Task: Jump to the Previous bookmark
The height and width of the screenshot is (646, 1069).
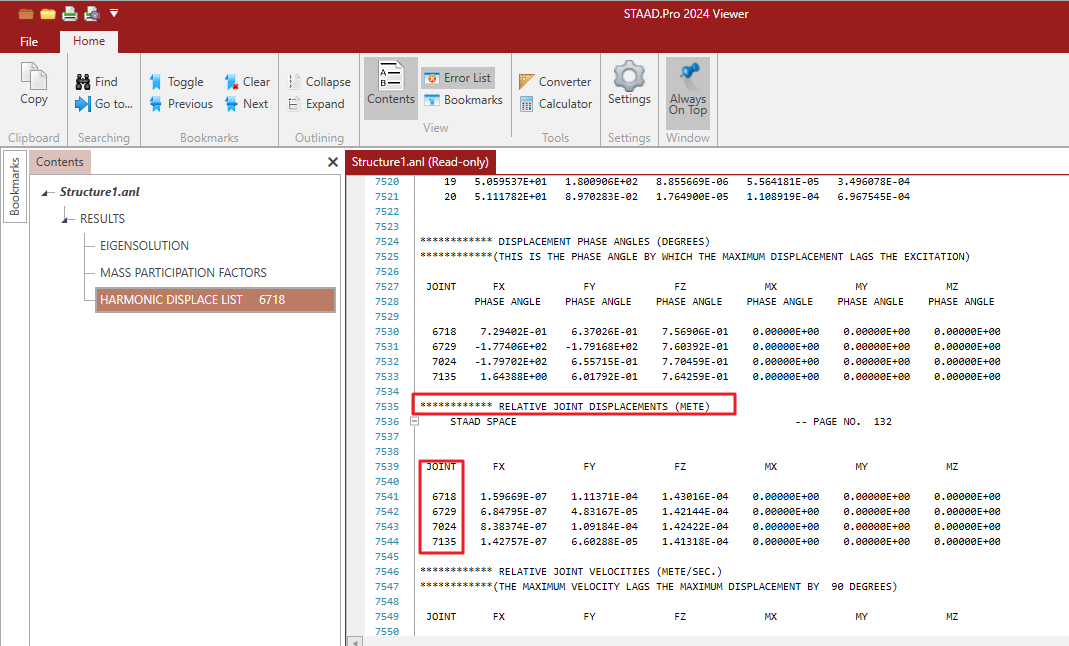Action: (x=180, y=104)
